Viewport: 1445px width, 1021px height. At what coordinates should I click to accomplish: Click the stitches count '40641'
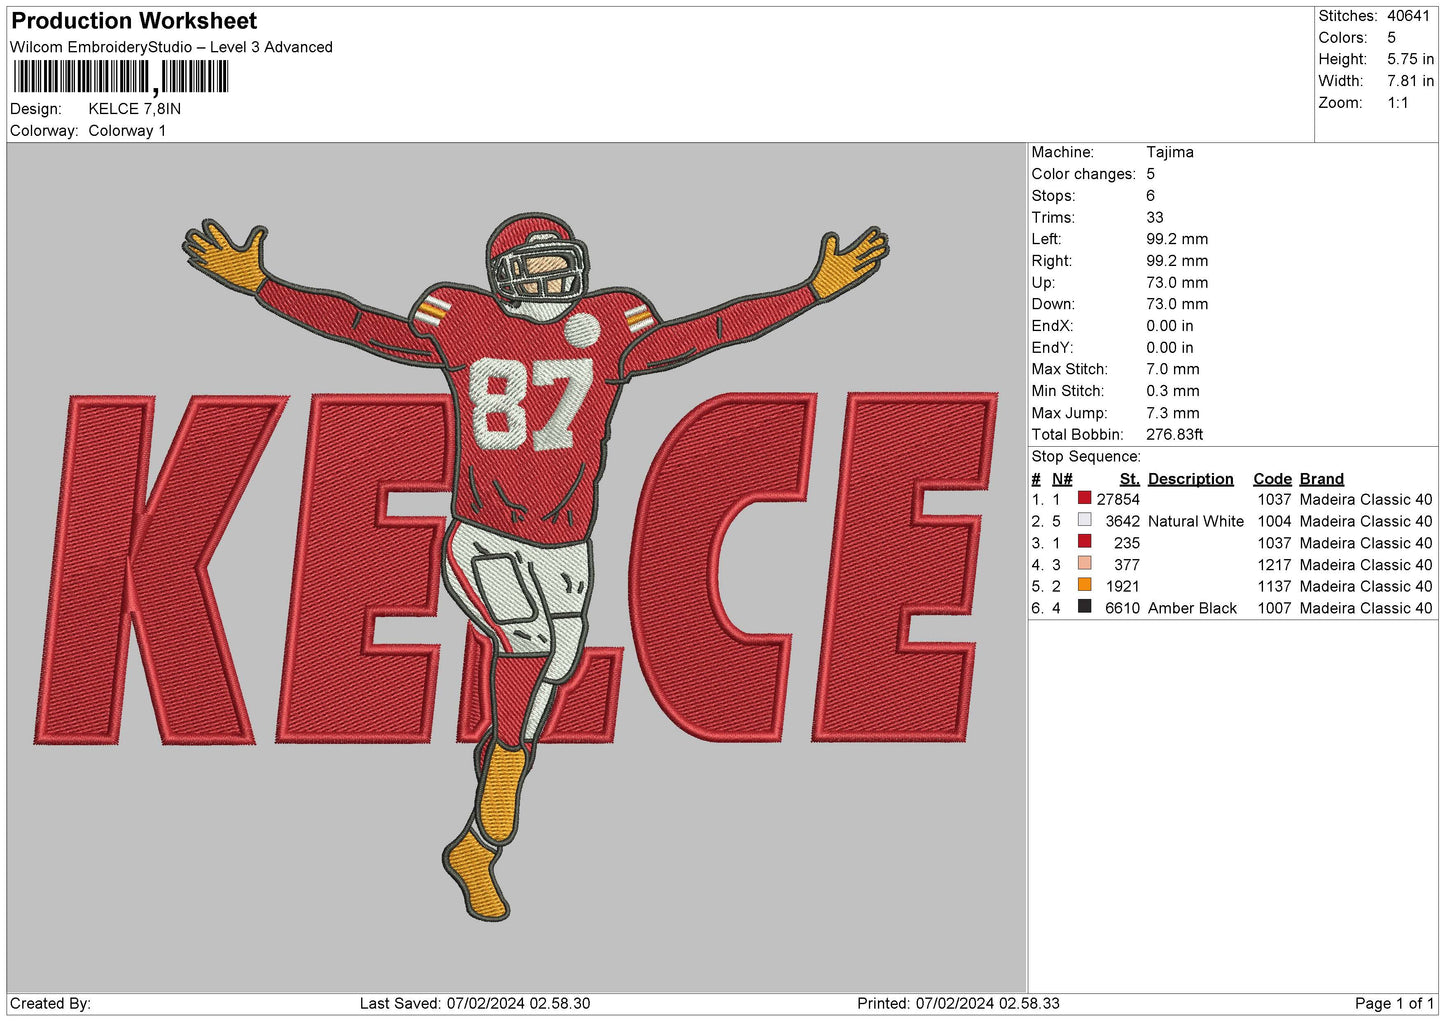click(1408, 16)
